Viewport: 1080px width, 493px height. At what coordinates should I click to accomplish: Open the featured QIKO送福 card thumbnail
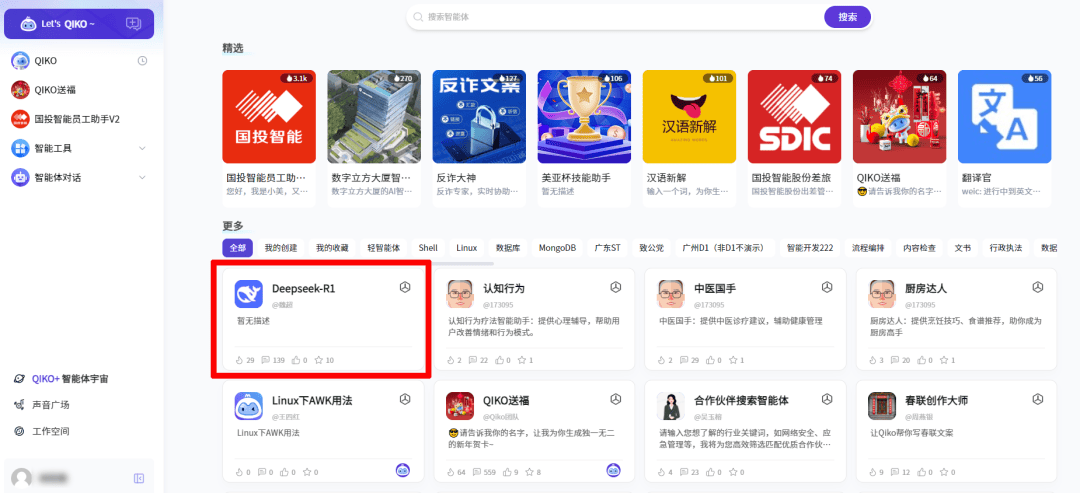click(x=900, y=116)
